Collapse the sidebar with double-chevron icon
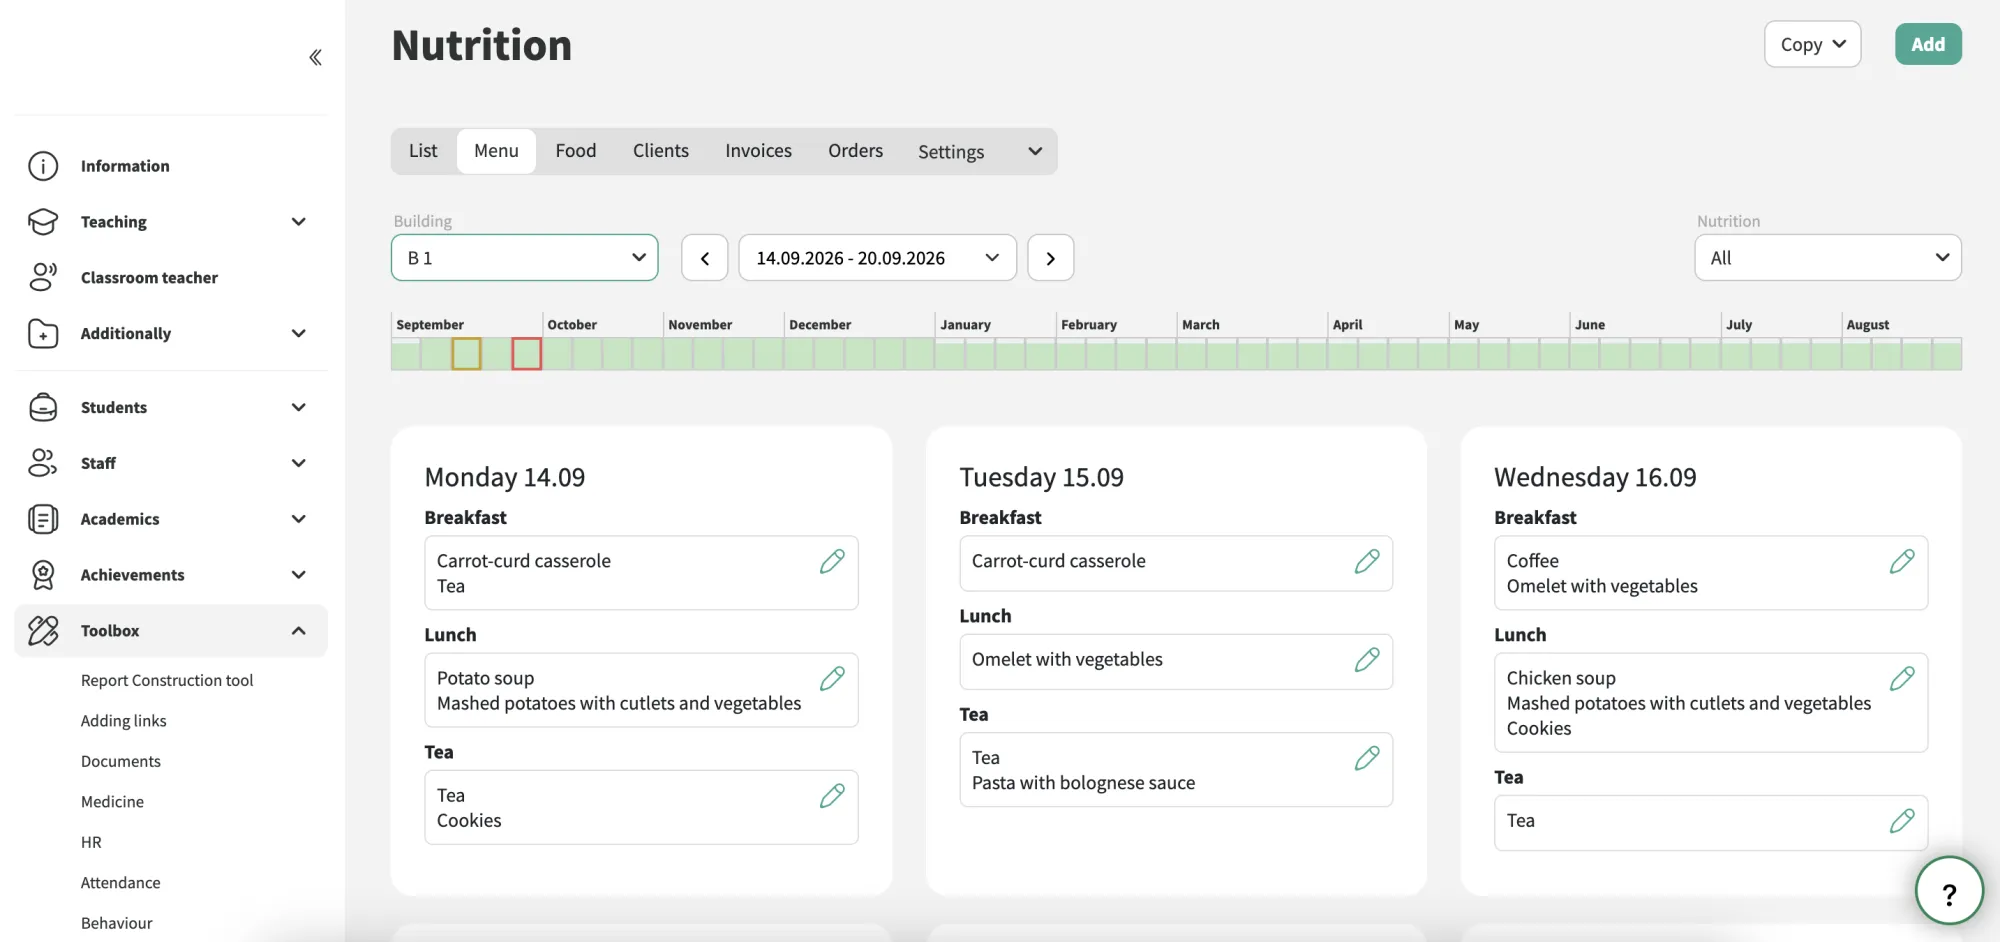2000x942 pixels. [315, 57]
